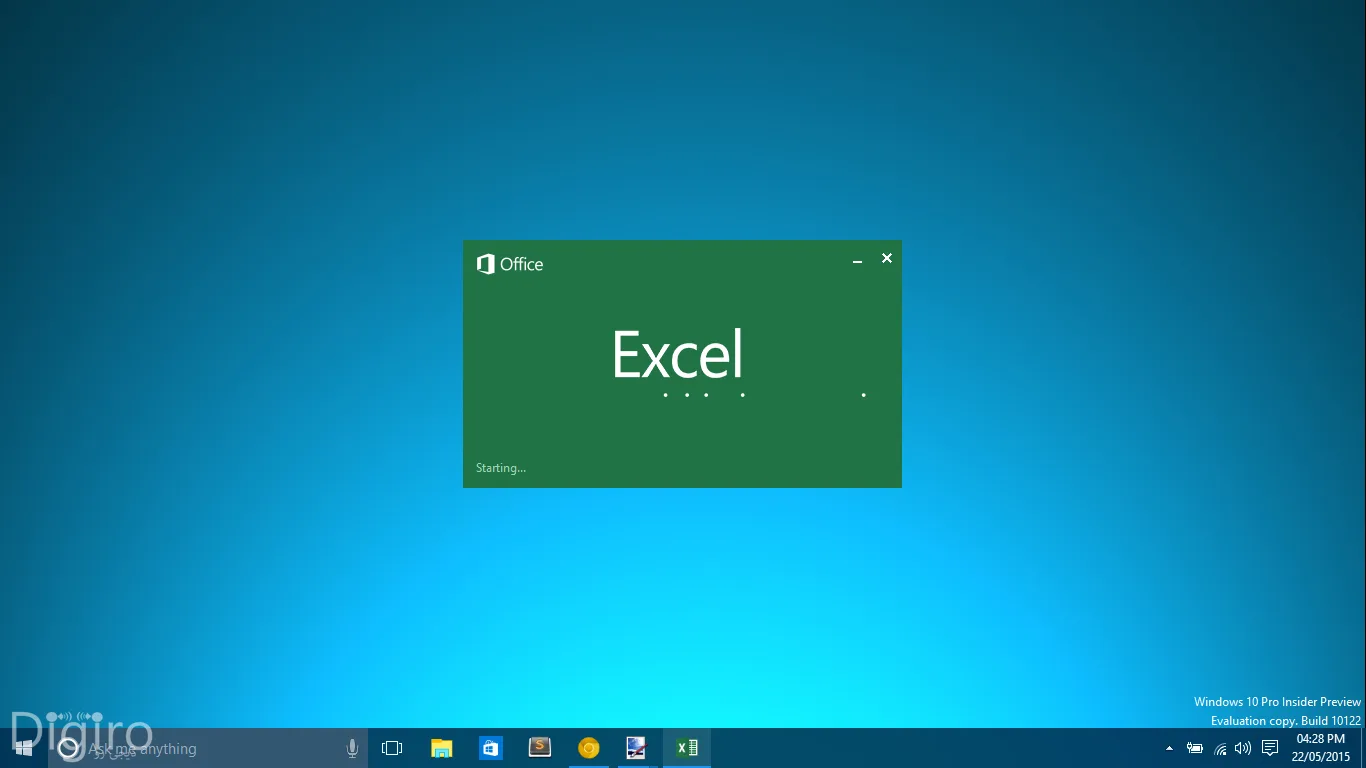Open the Wi-Fi network flyout

(1220, 748)
